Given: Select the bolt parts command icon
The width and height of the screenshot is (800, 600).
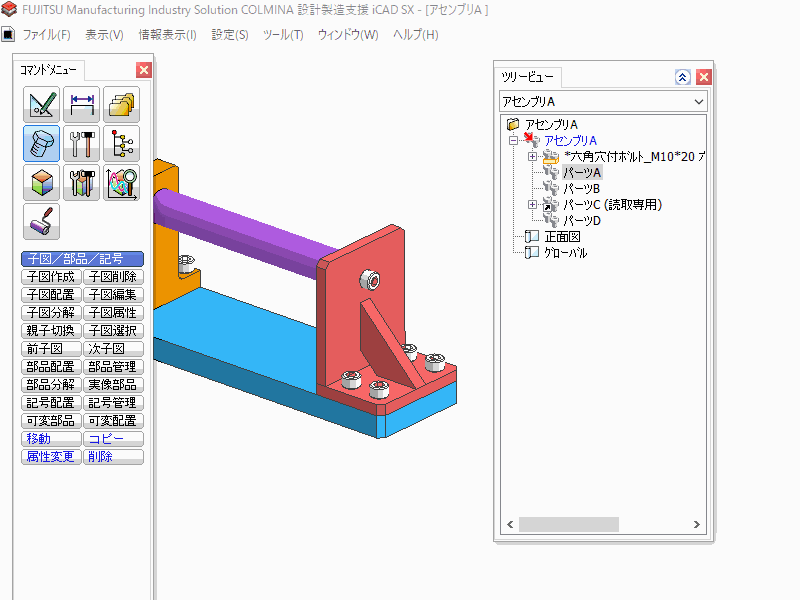Looking at the screenshot, I should pos(42,144).
